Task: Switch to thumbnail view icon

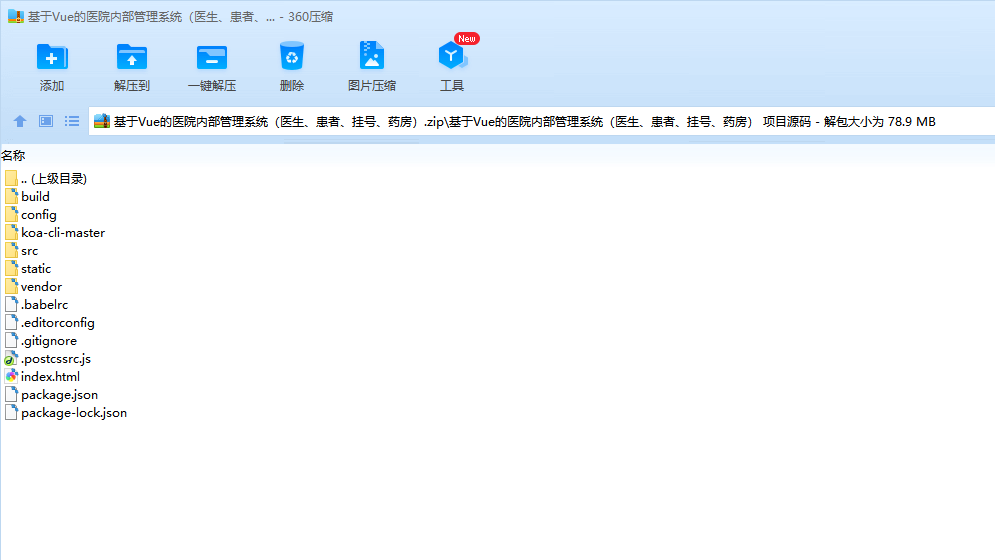Action: [x=46, y=121]
